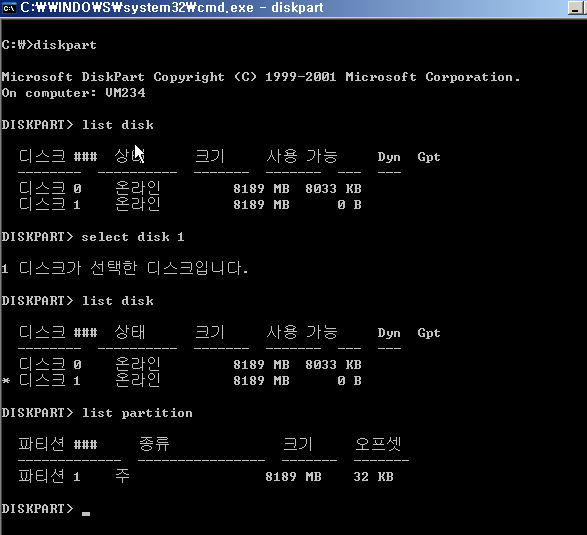Click the '종류' column header

(x=154, y=444)
